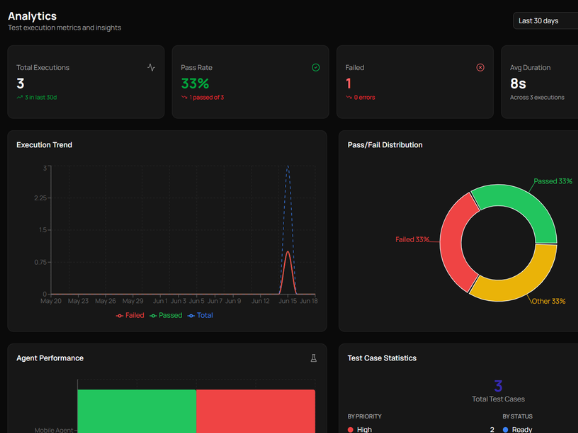Click the green checkmark icon in Pass Rate
The image size is (578, 433).
[316, 67]
